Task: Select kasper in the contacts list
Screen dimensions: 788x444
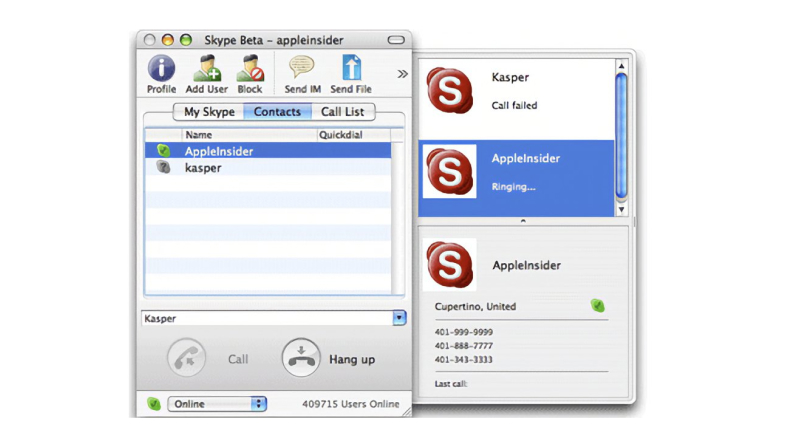Action: [203, 168]
